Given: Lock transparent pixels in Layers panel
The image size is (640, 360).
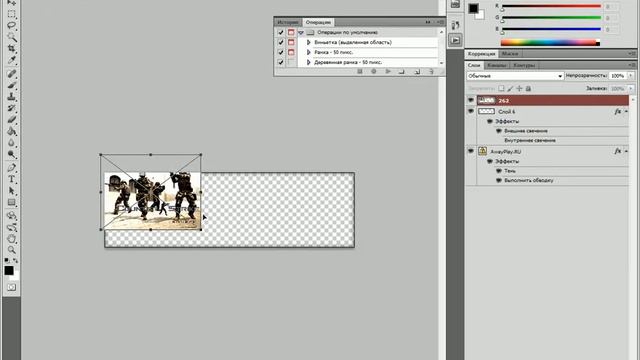Looking at the screenshot, I should (x=501, y=88).
